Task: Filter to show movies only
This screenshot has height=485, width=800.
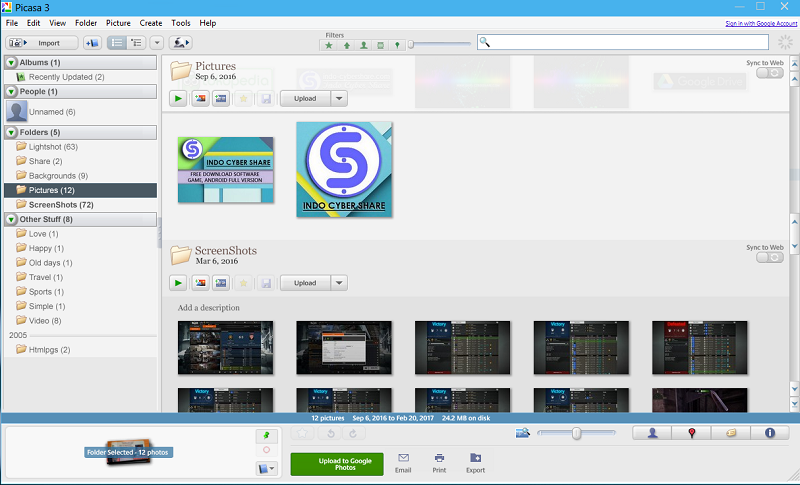Action: coord(380,45)
